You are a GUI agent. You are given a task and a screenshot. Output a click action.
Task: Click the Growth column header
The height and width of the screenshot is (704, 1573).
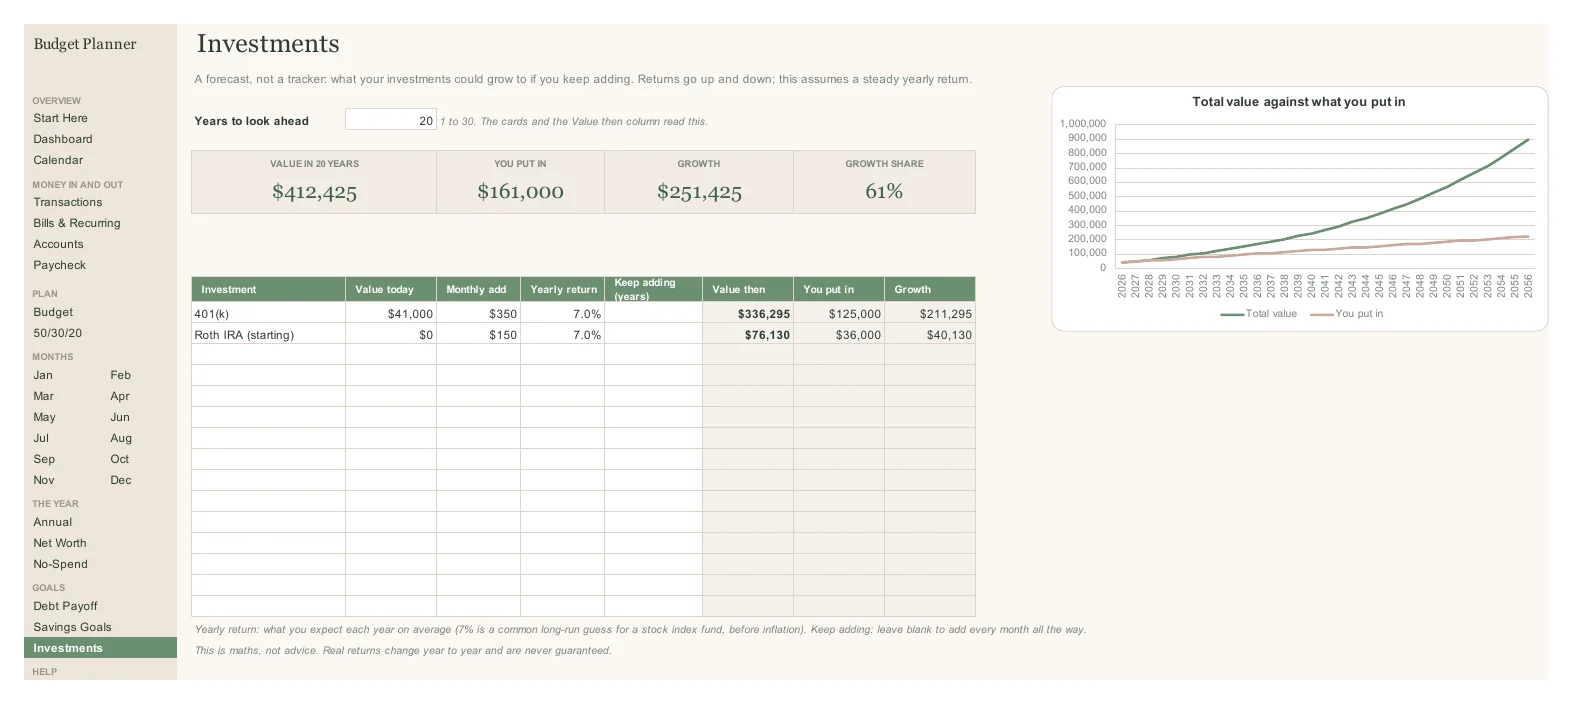(x=930, y=289)
